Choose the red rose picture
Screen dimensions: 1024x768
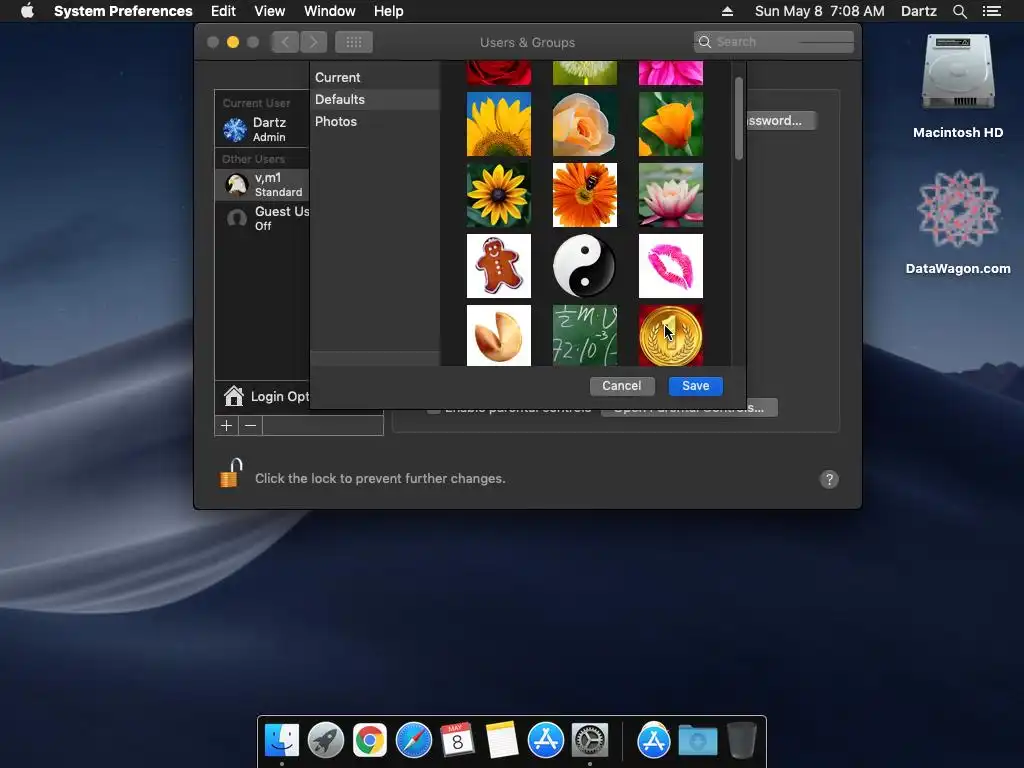(498, 73)
